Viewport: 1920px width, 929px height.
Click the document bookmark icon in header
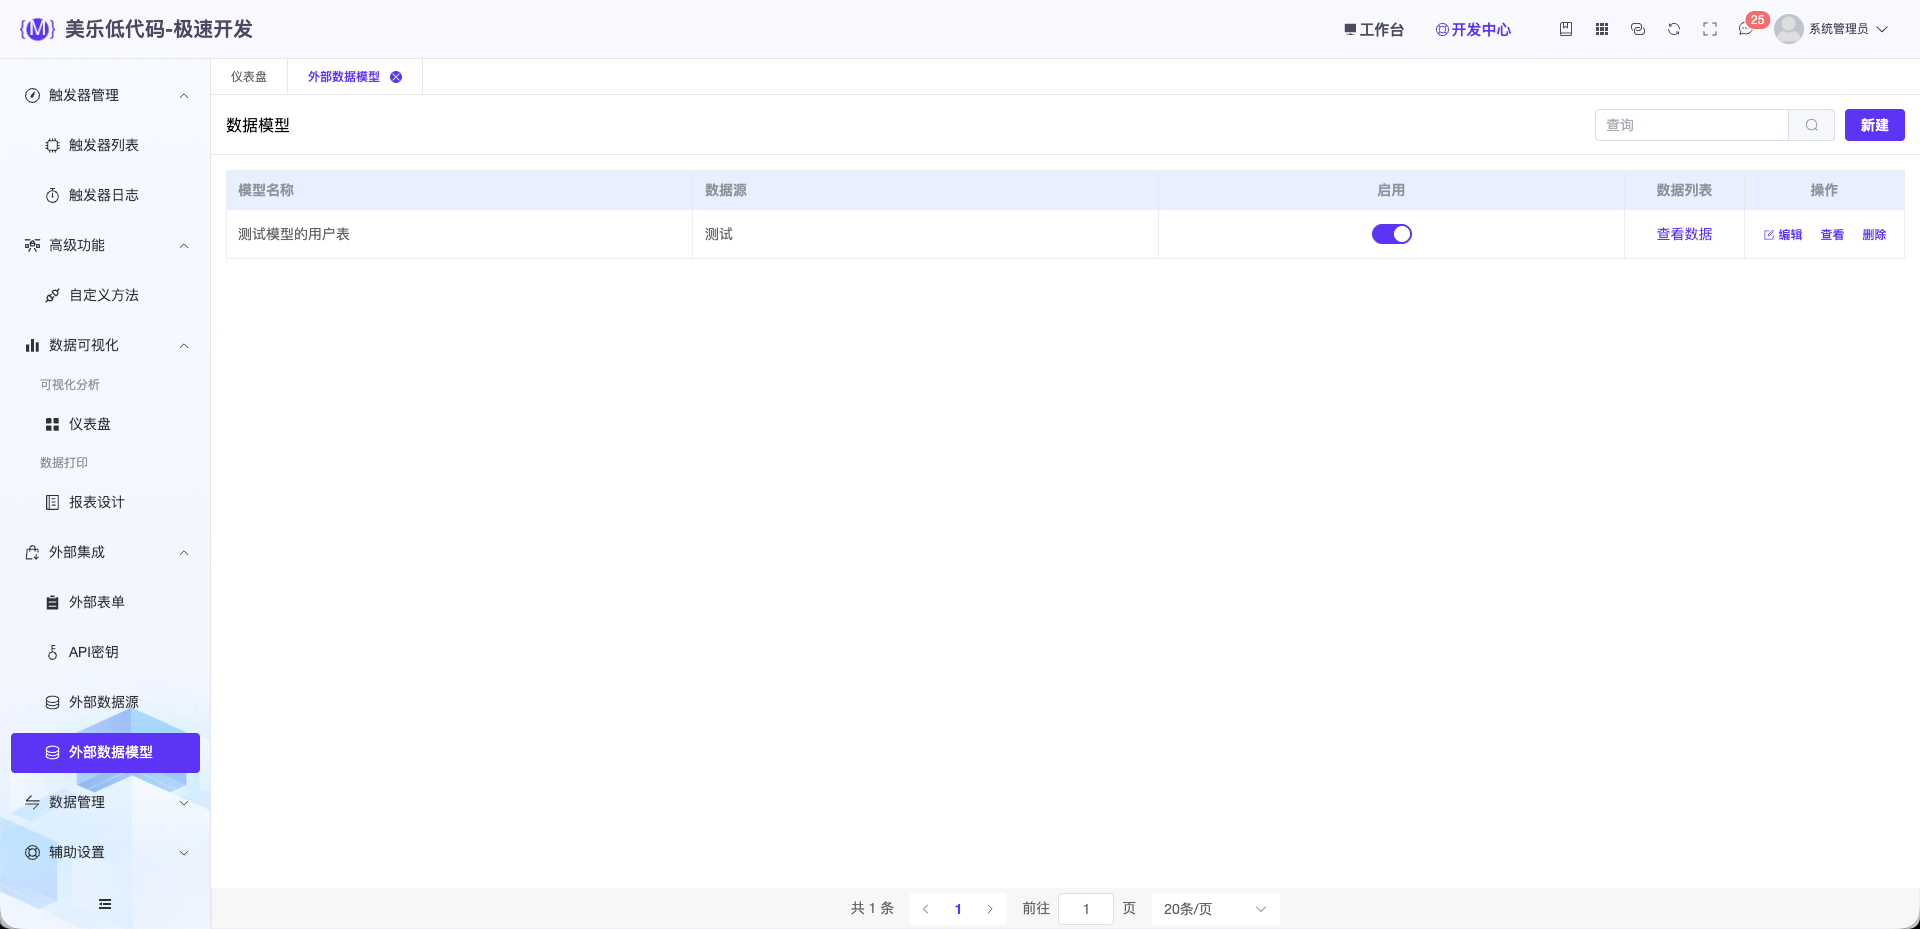coord(1566,29)
